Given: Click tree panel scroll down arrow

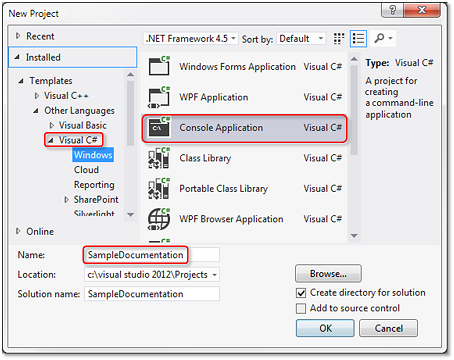Looking at the screenshot, I should point(131,215).
